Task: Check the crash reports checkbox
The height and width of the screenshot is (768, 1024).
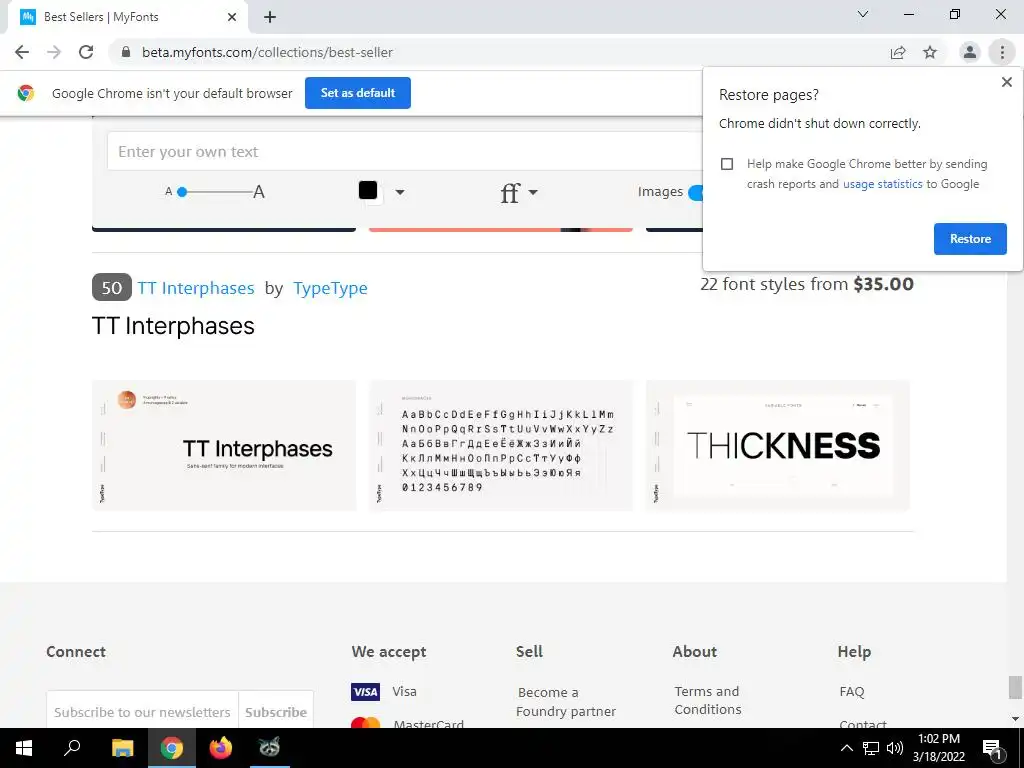Action: tap(727, 164)
